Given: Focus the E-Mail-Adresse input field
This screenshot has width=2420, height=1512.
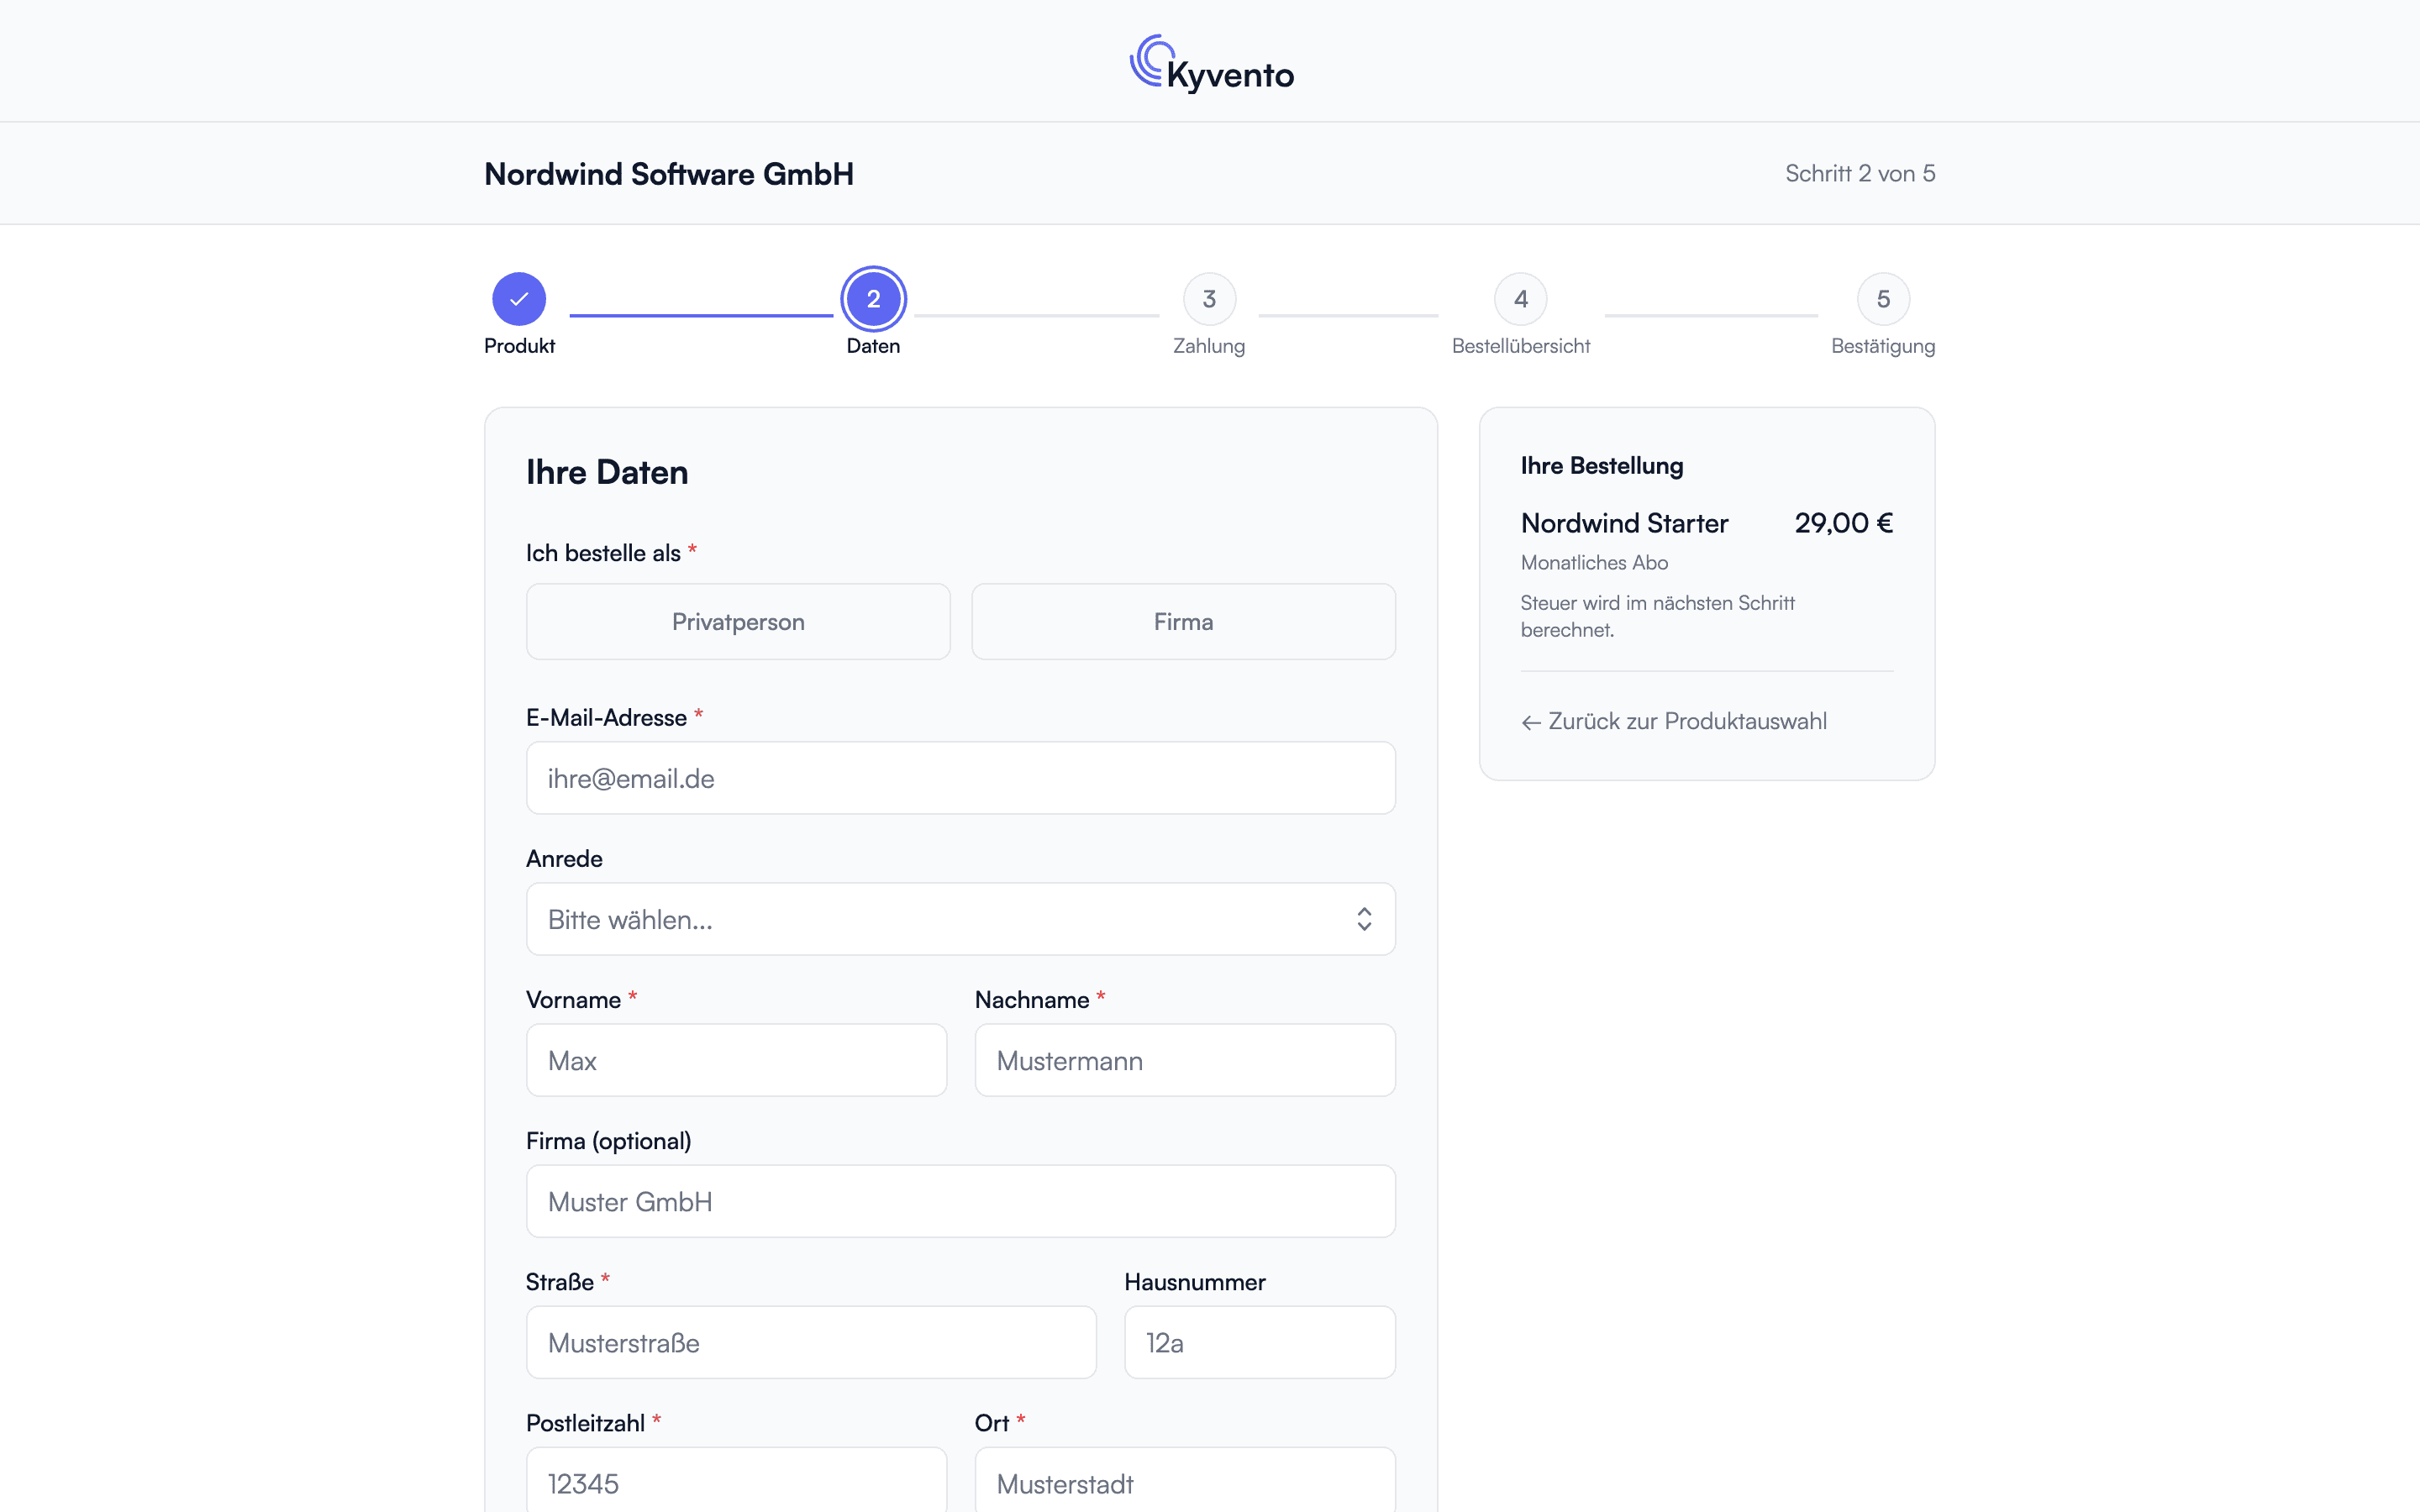Looking at the screenshot, I should (961, 778).
